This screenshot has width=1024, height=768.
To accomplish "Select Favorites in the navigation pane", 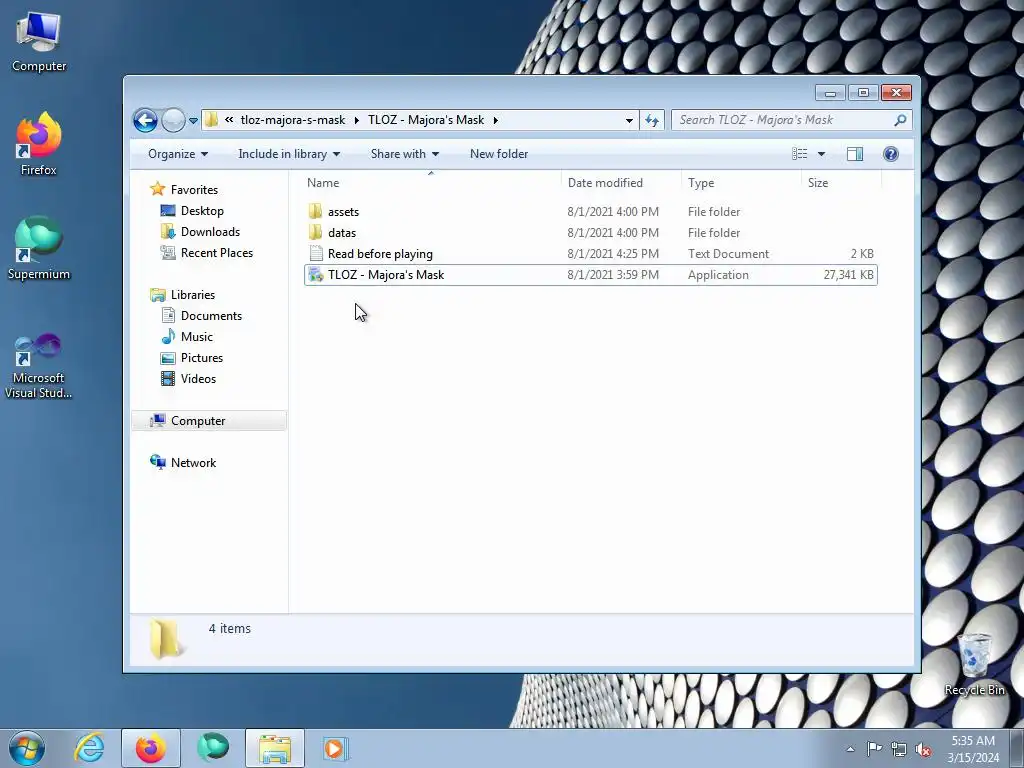I will (194, 189).
